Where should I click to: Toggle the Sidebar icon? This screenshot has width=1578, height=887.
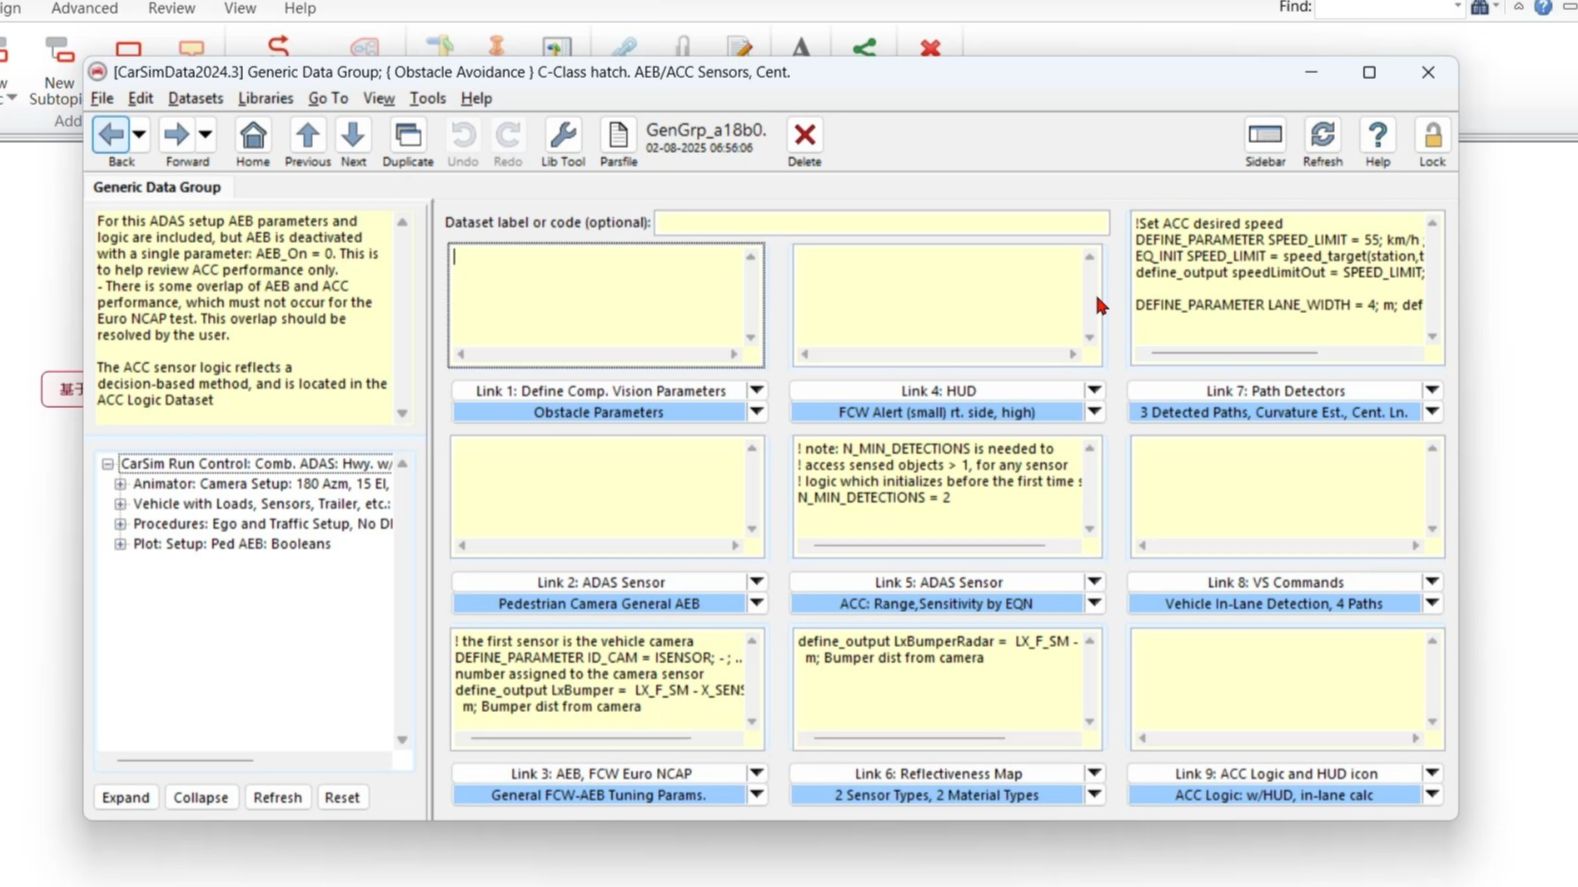tap(1265, 134)
